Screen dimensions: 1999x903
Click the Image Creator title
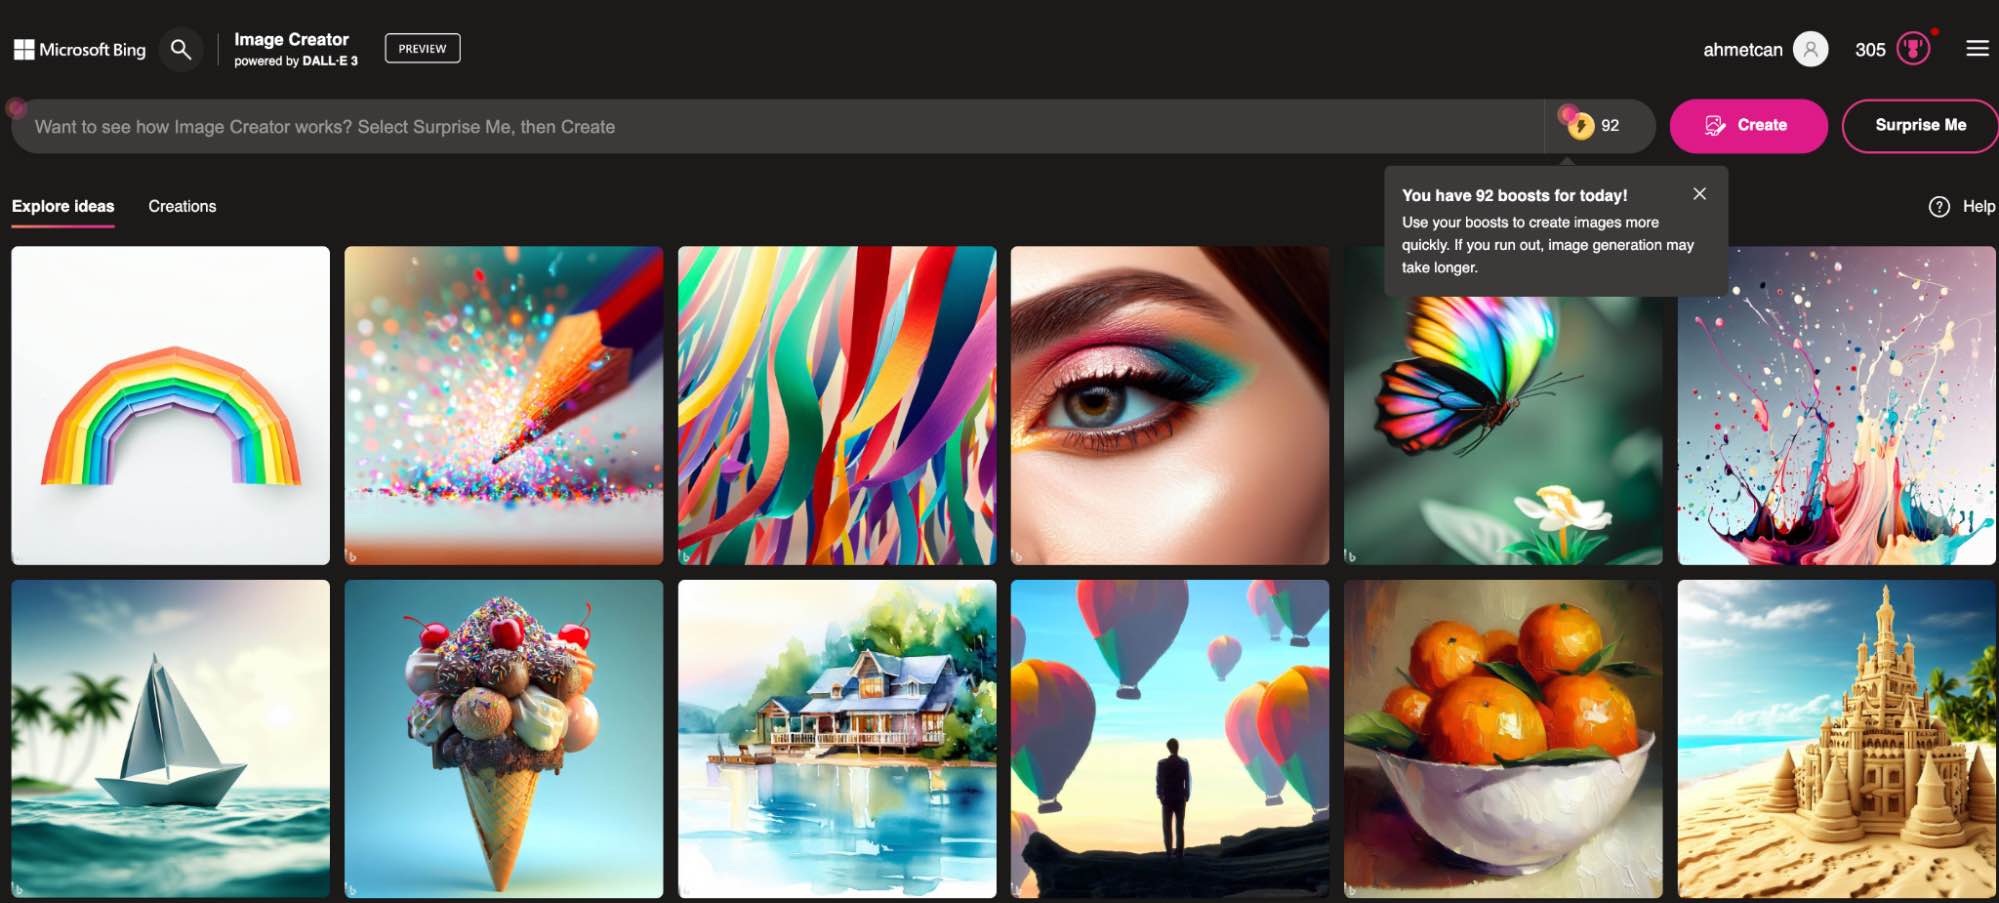(x=291, y=39)
